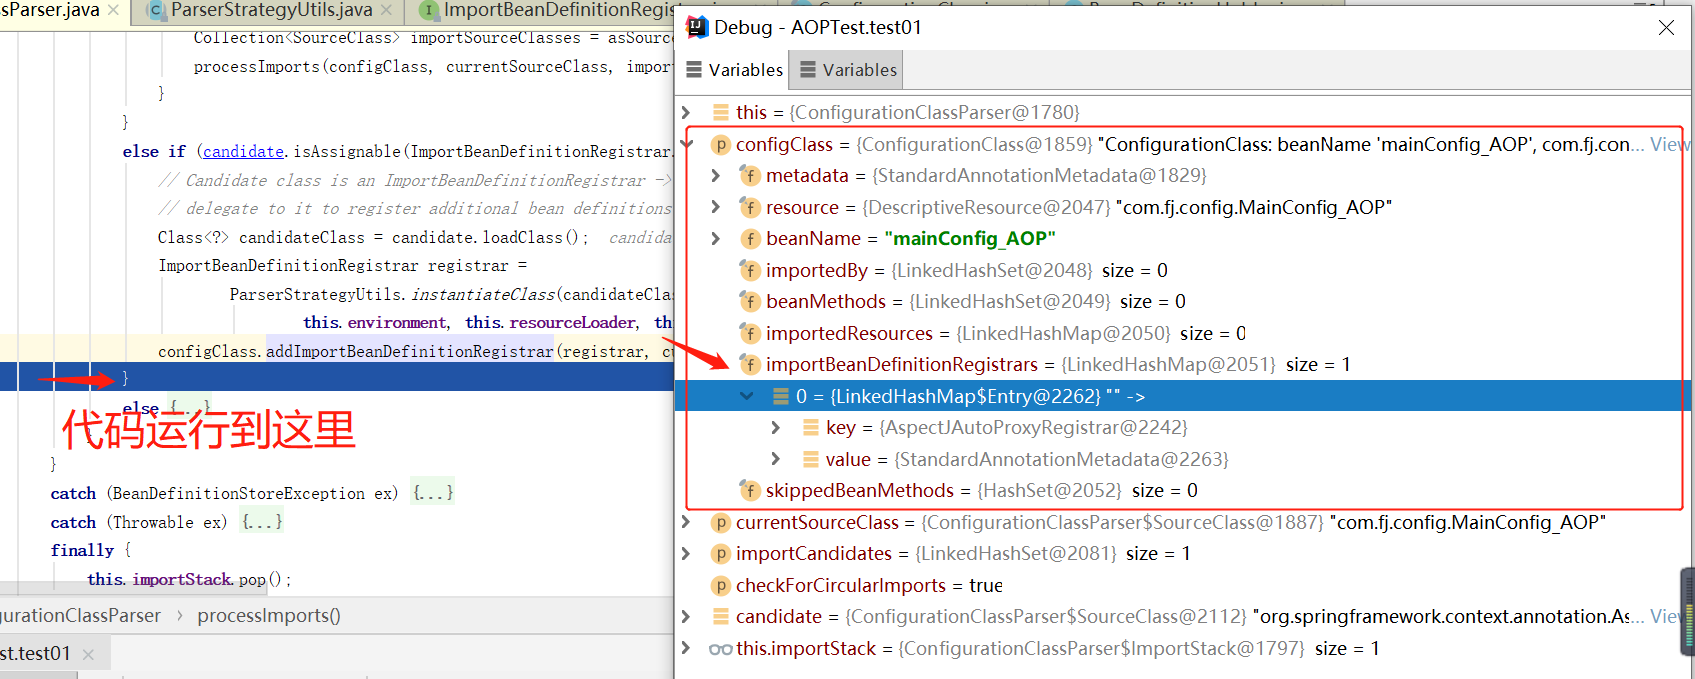Click the this.importStack.pop() statement

[189, 580]
